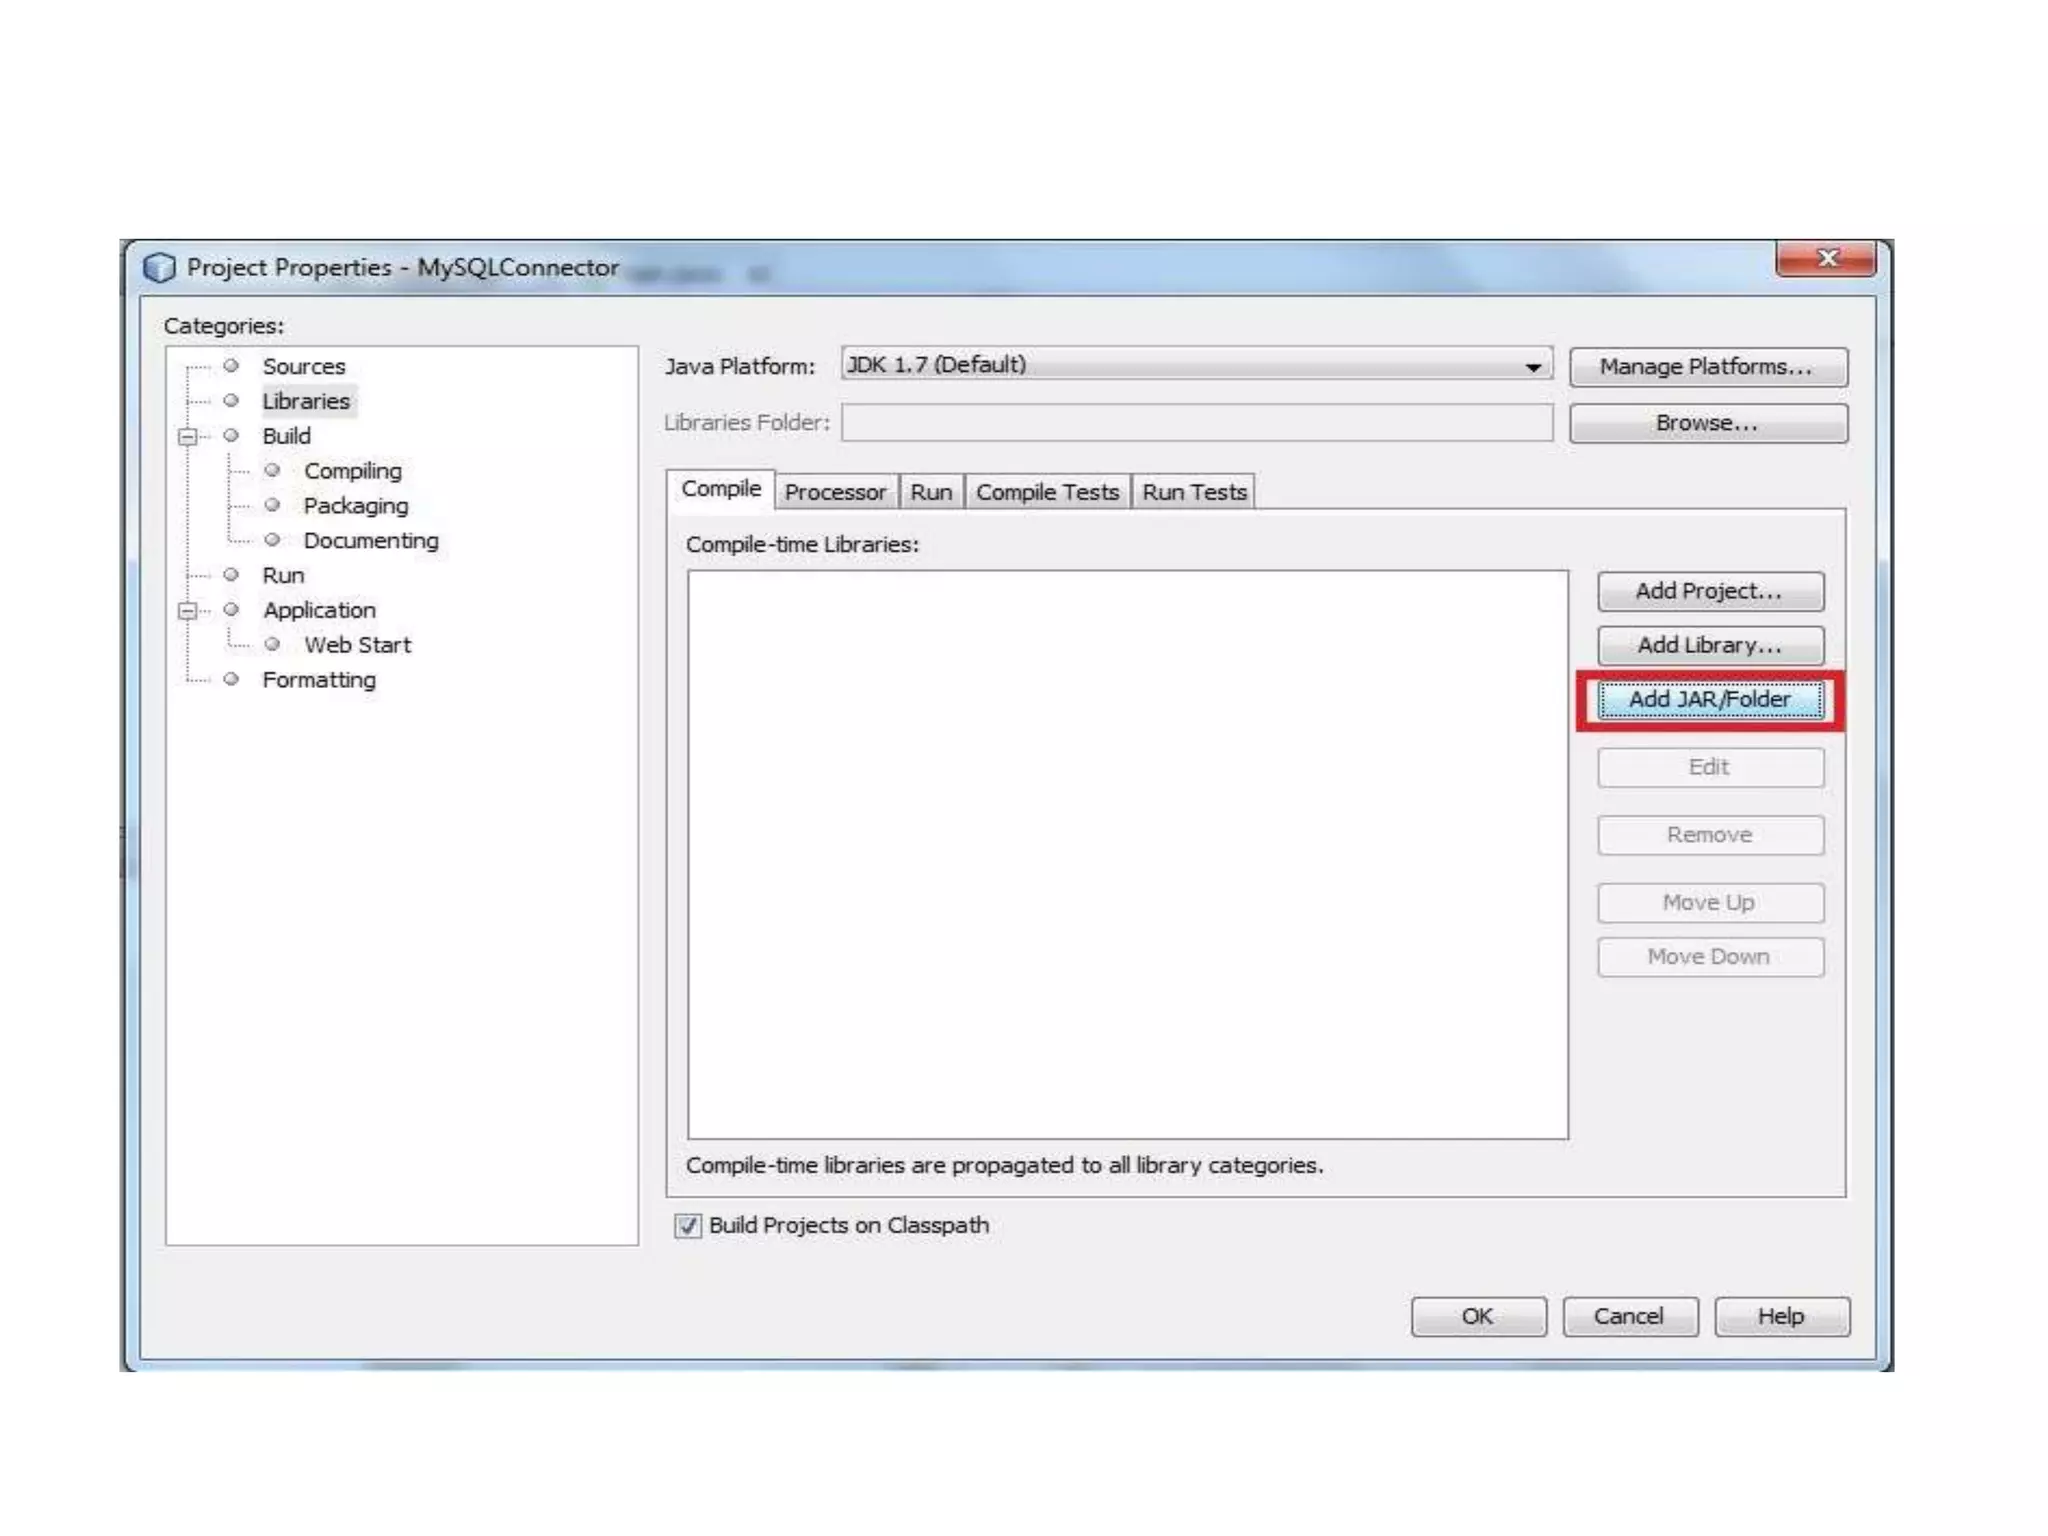Click the Project Properties title bar icon

click(159, 268)
